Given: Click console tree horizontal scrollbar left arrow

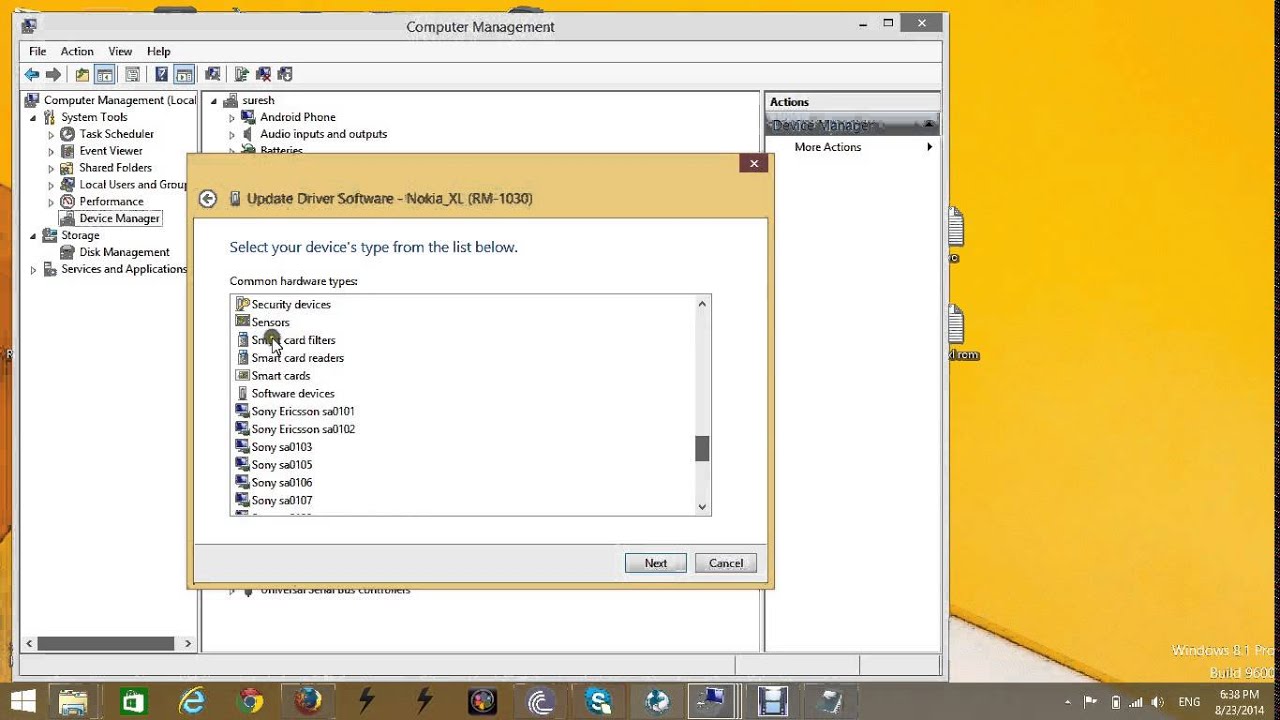Looking at the screenshot, I should pyautogui.click(x=29, y=644).
